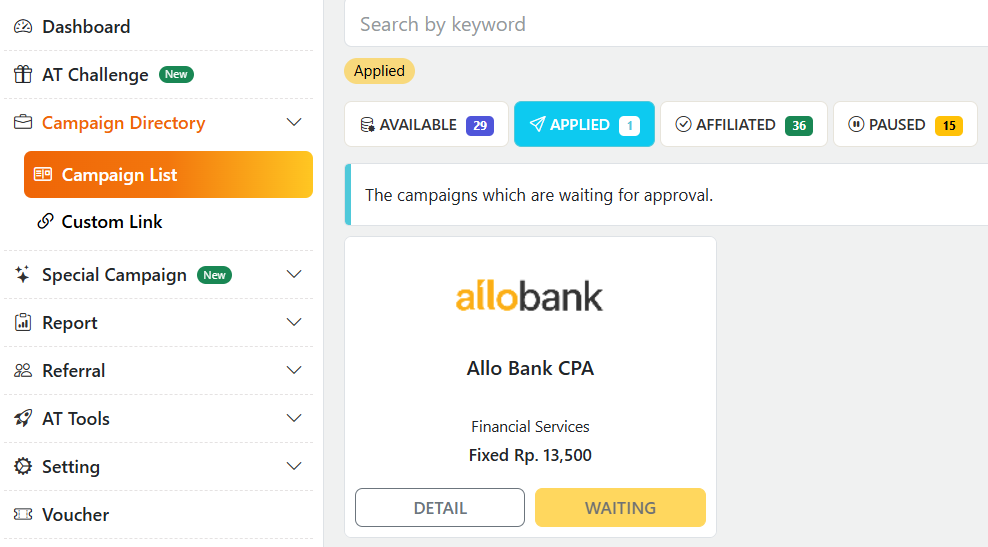Click the Referral people icon
This screenshot has height=547, width=988.
coord(23,371)
